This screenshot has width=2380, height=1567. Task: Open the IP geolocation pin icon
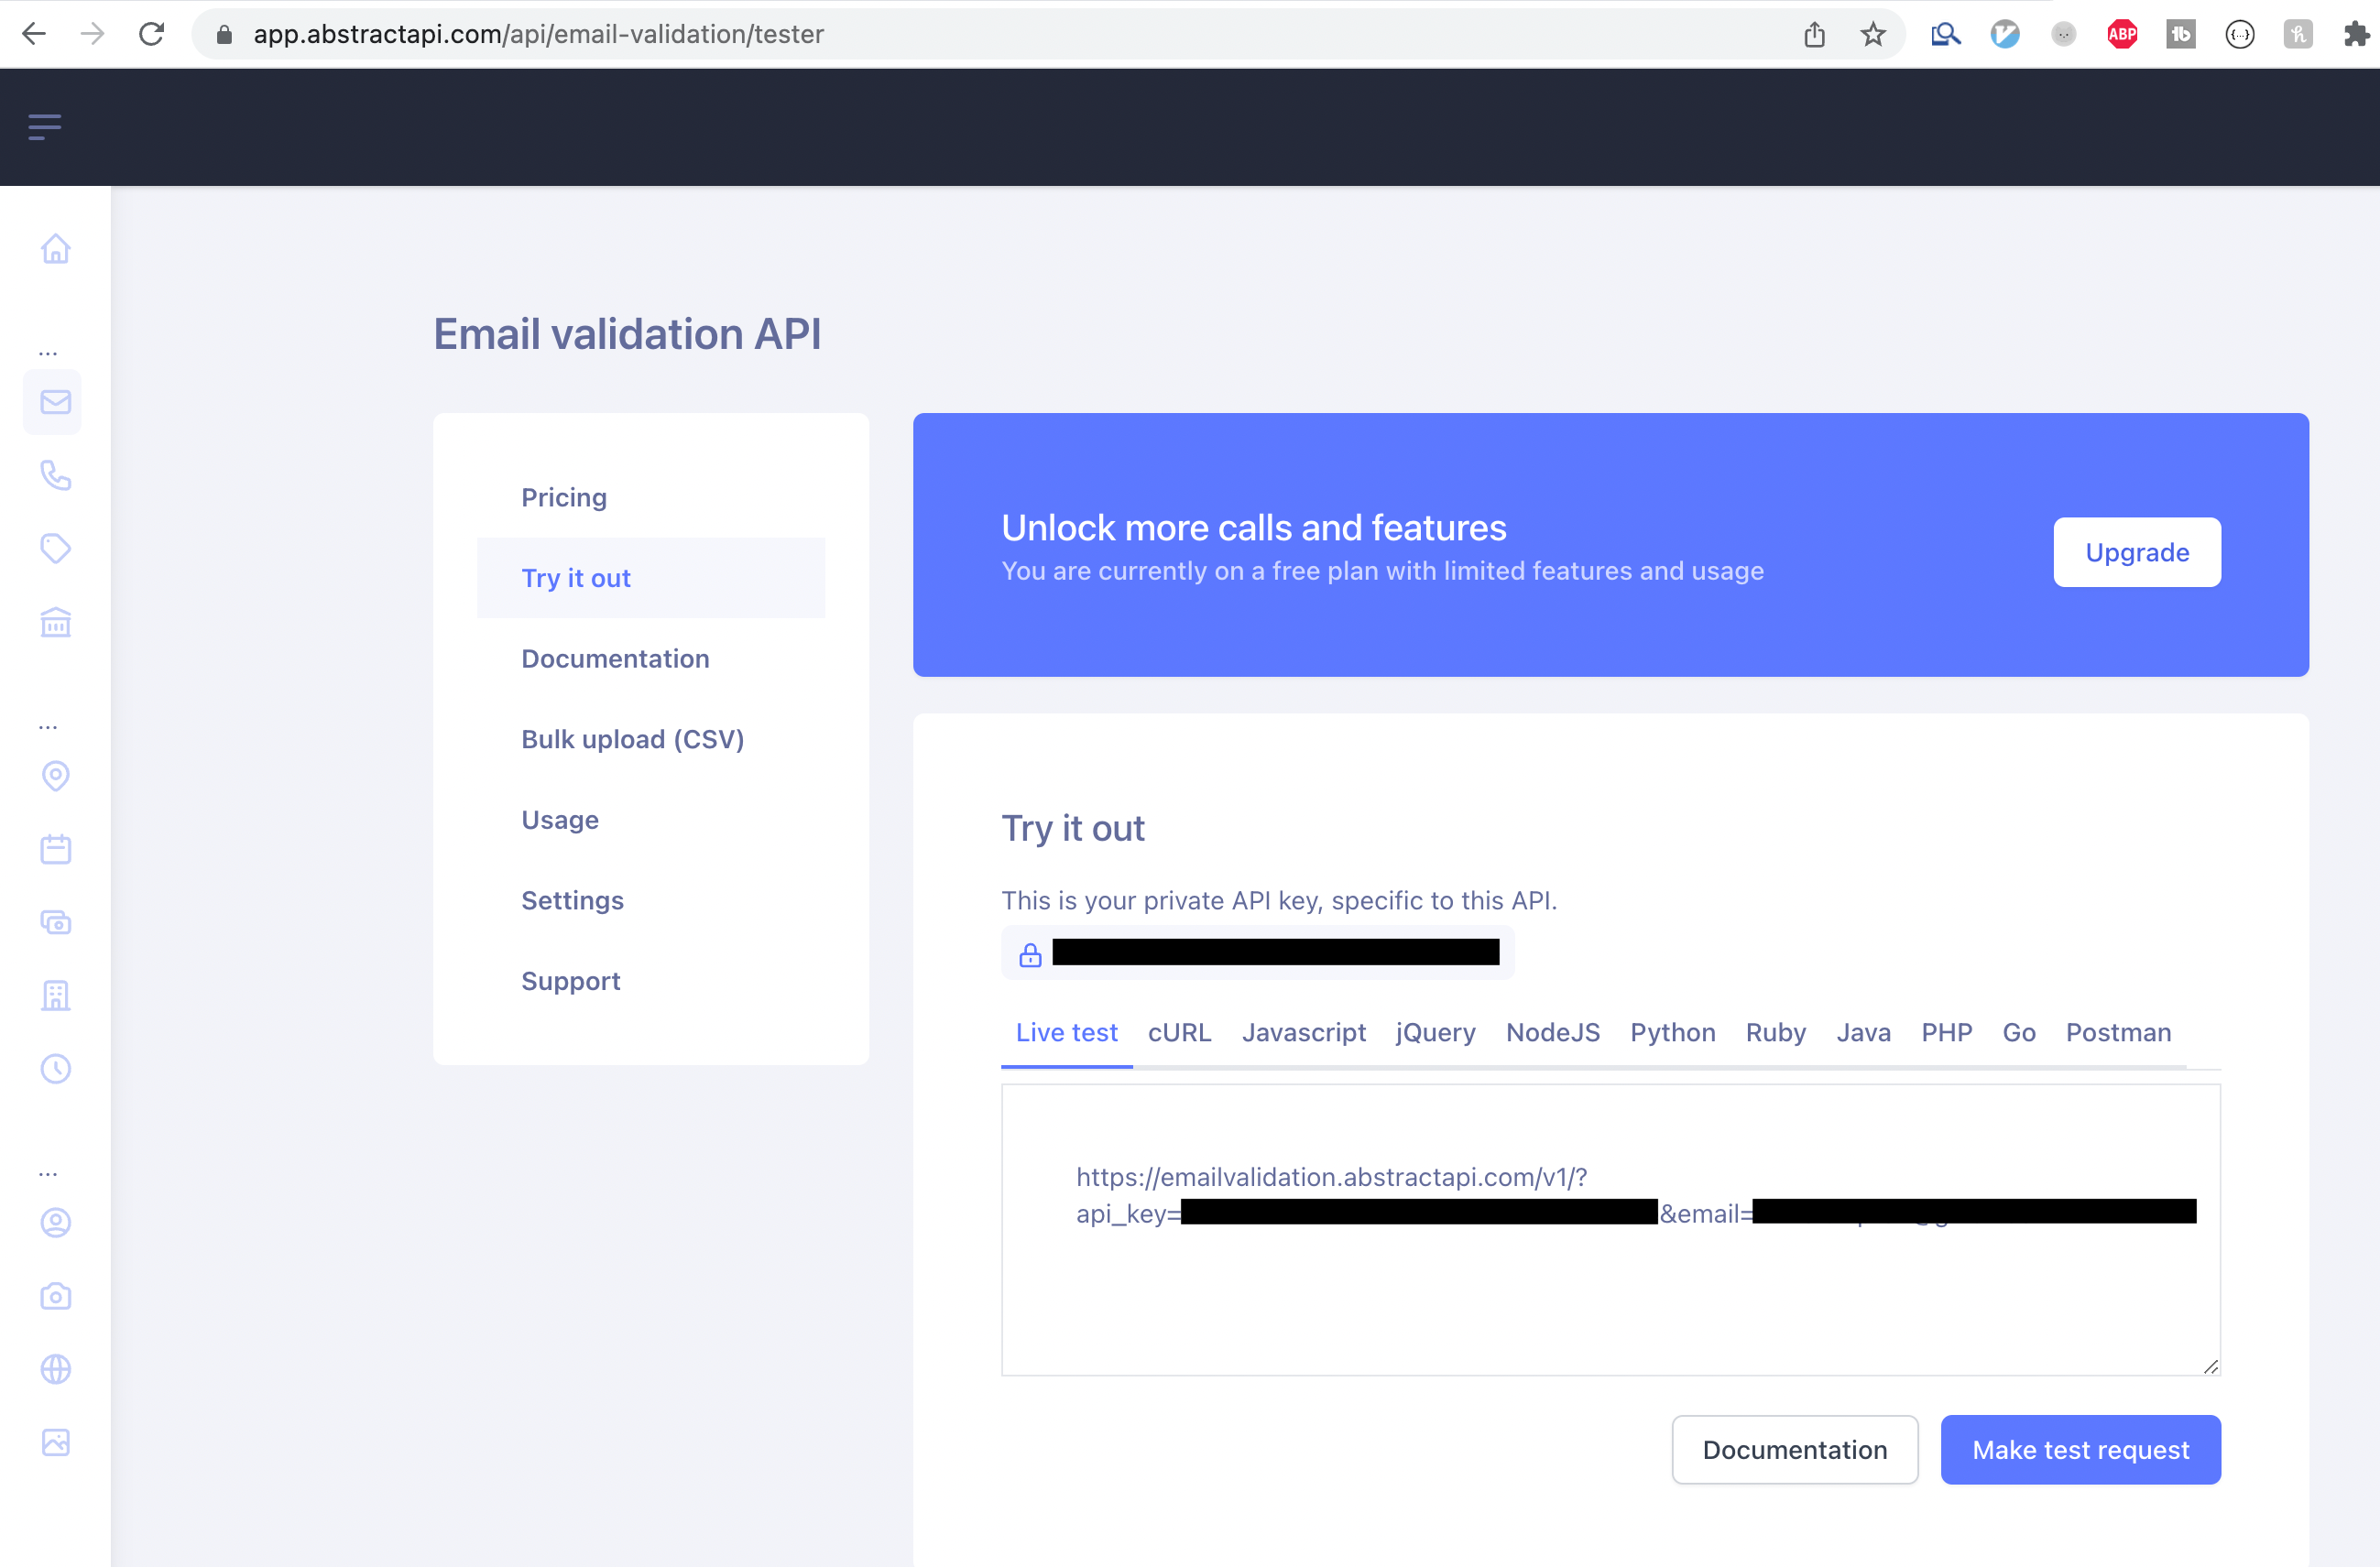point(55,776)
